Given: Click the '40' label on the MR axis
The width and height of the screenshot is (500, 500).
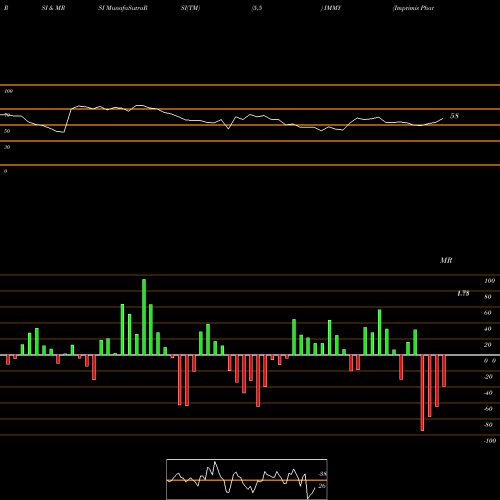Looking at the screenshot, I should pyautogui.click(x=488, y=329).
